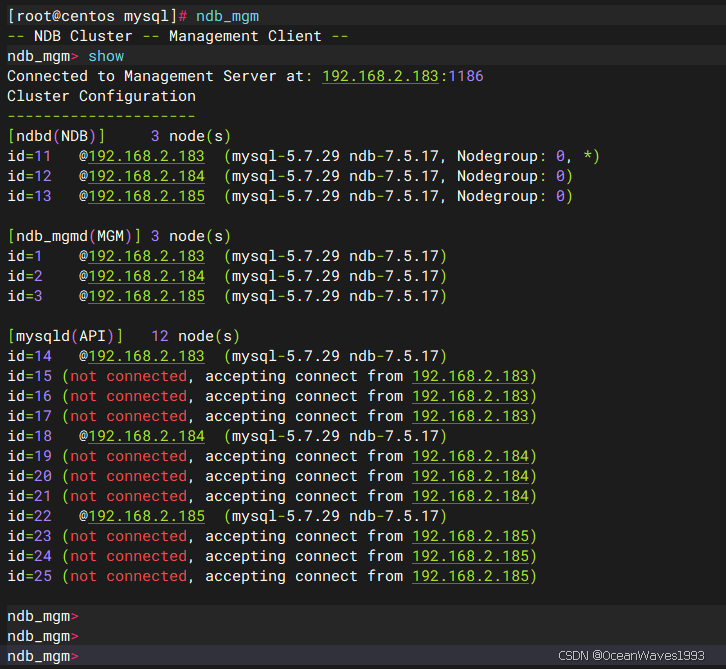Image resolution: width=726 pixels, height=669 pixels.
Task: Click IP link on the id=17 row
Action: 470,416
